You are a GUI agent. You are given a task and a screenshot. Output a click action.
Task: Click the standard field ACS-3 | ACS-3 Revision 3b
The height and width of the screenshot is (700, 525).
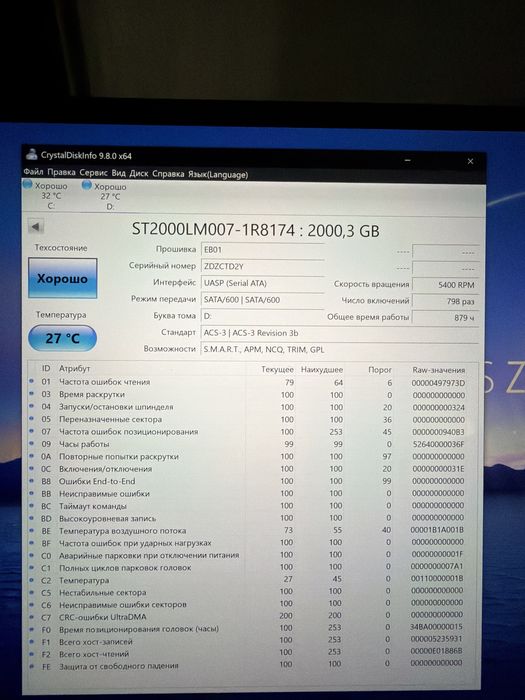pyautogui.click(x=339, y=333)
